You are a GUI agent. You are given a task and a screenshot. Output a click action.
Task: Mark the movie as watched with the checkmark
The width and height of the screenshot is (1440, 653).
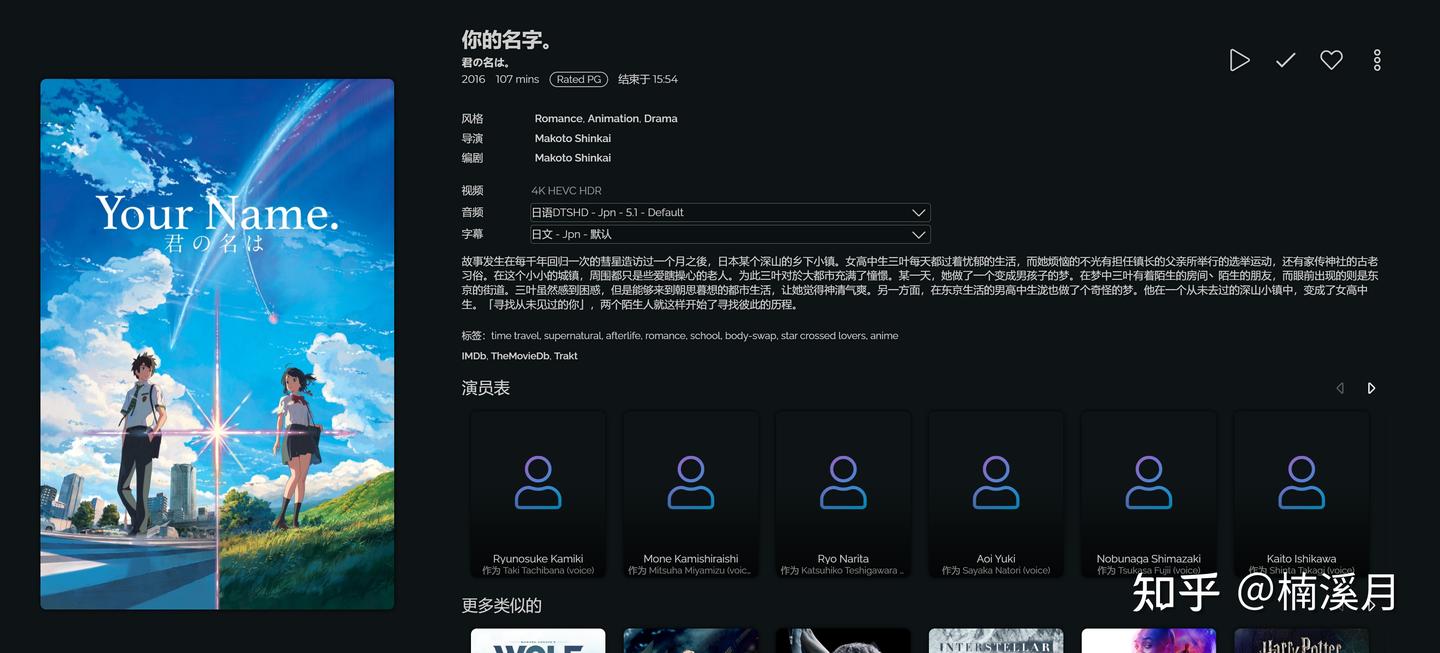[x=1283, y=58]
